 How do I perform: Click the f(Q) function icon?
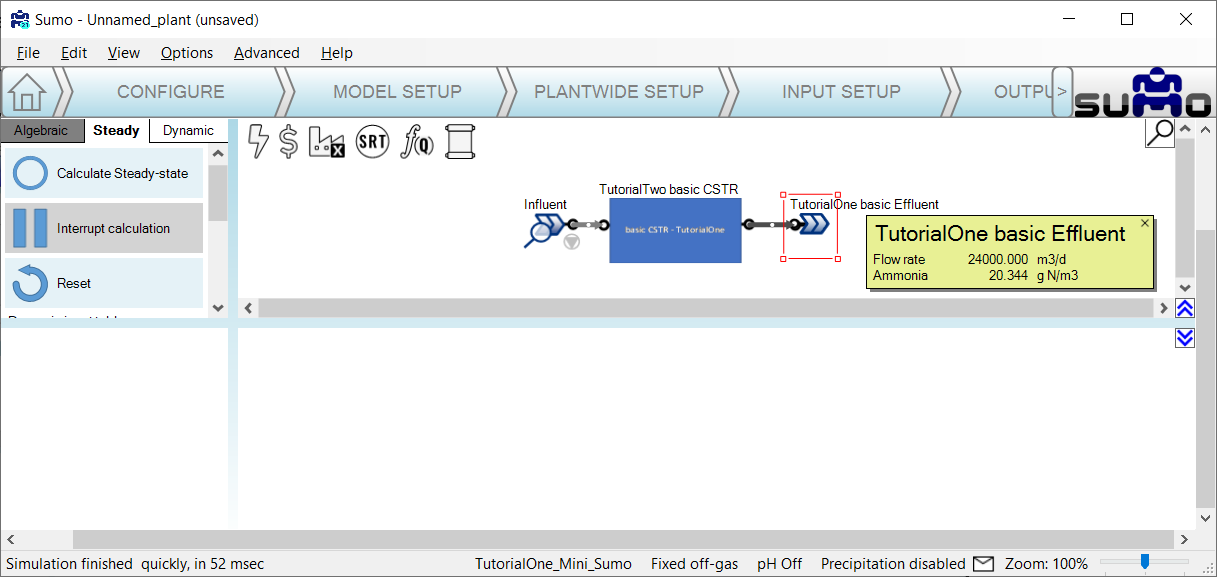(x=417, y=142)
